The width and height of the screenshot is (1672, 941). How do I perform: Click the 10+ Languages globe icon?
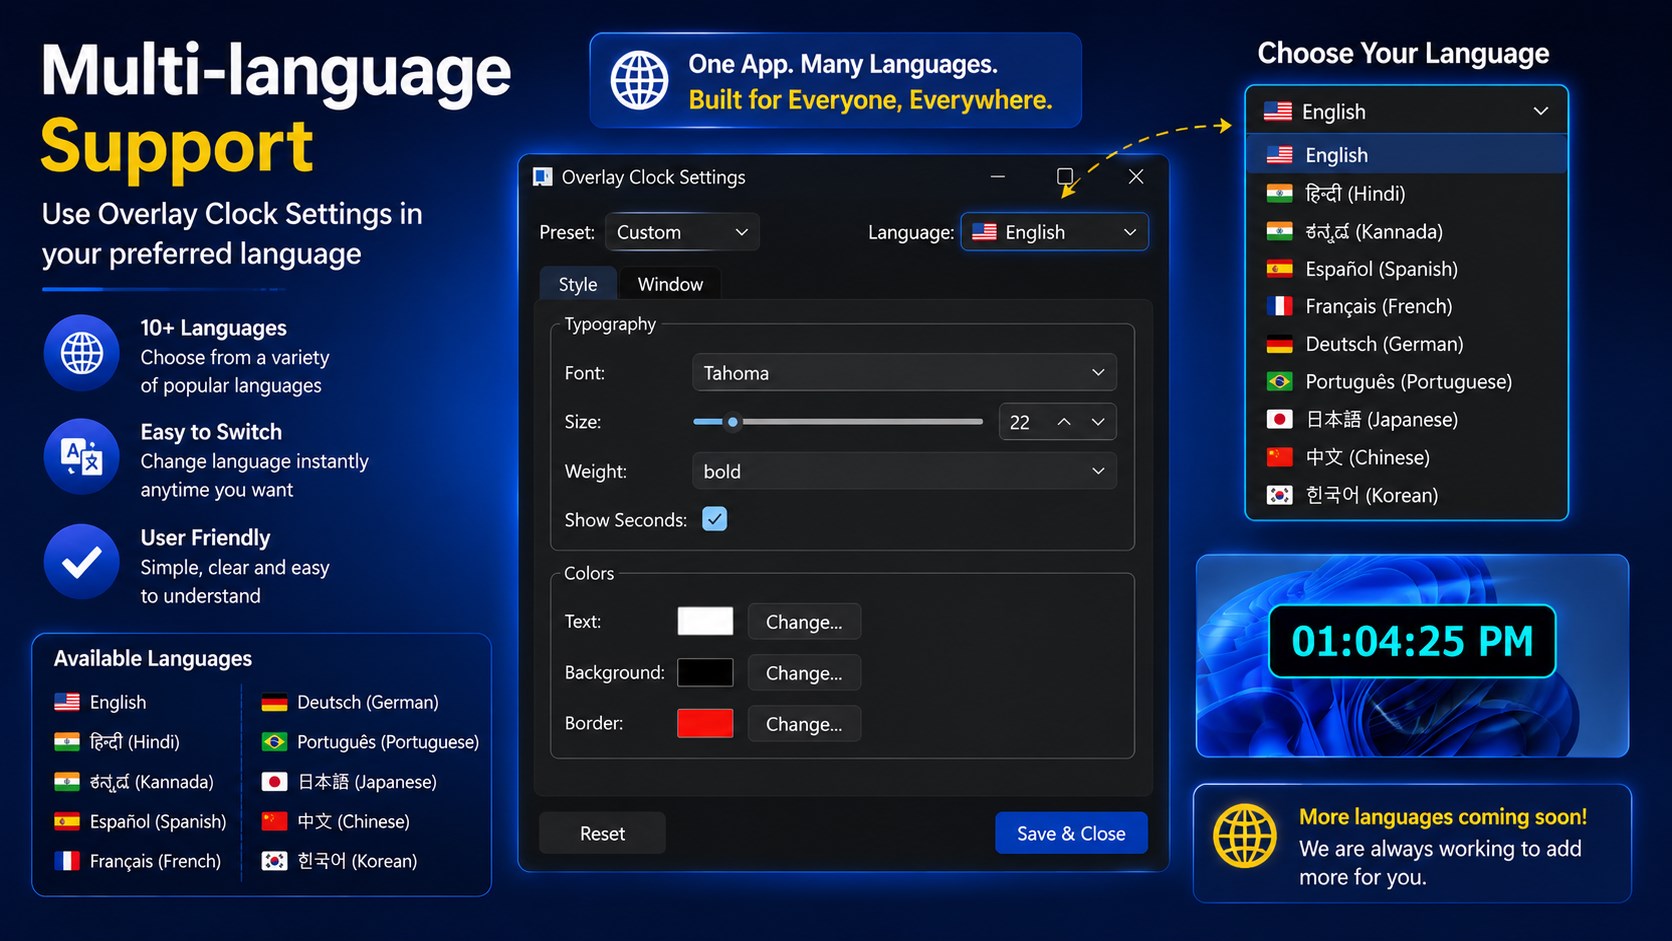(82, 353)
